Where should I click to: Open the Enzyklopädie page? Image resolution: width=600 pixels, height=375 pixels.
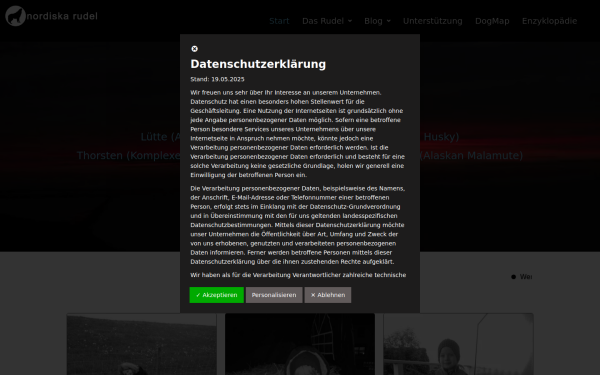point(549,21)
